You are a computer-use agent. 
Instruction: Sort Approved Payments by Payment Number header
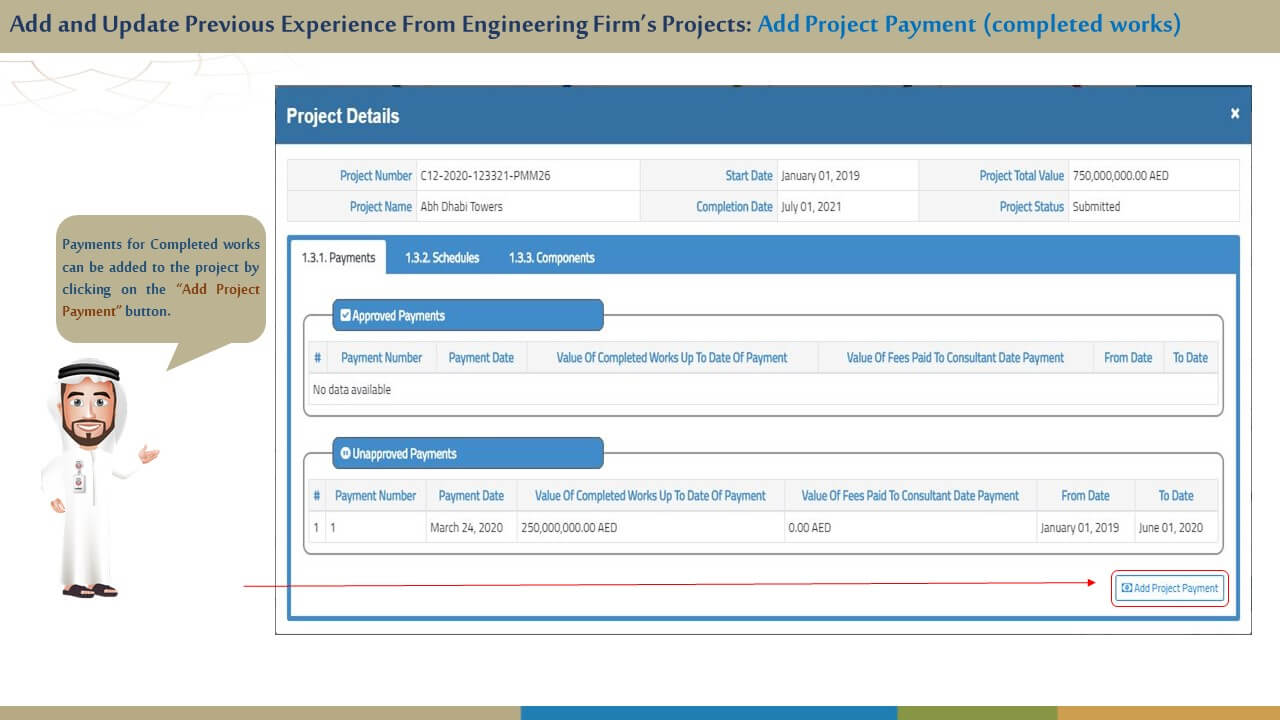[x=381, y=358]
